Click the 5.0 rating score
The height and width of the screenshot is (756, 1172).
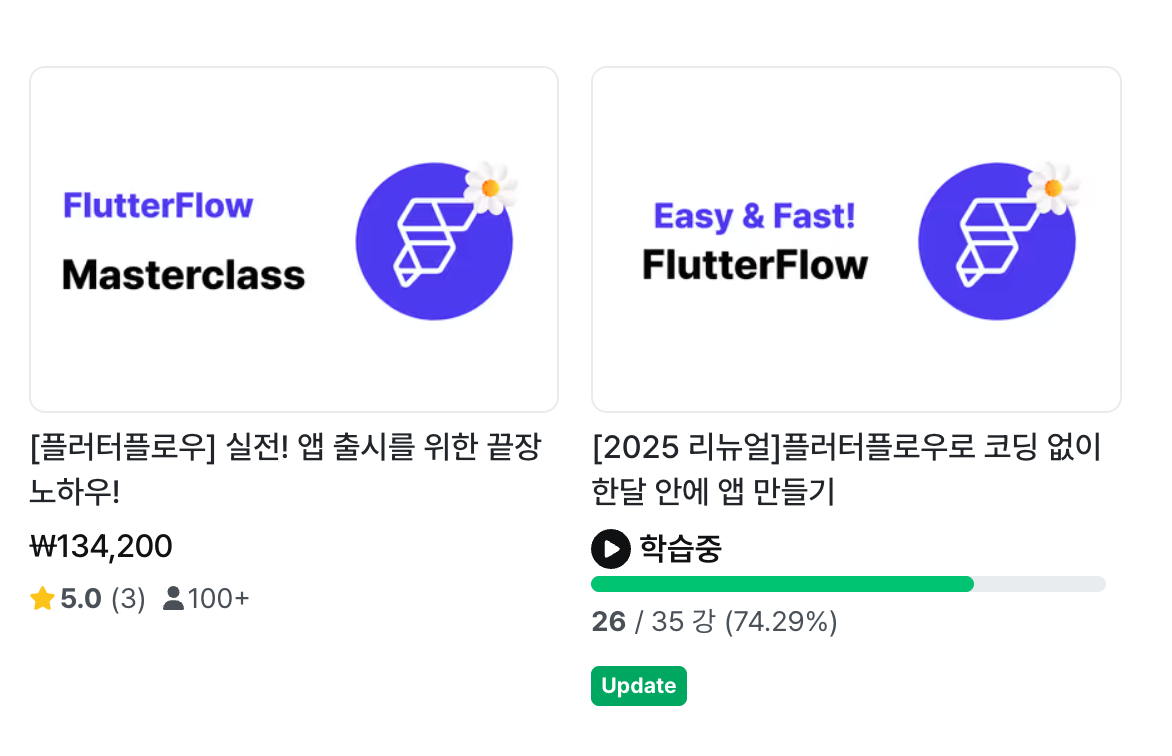81,599
